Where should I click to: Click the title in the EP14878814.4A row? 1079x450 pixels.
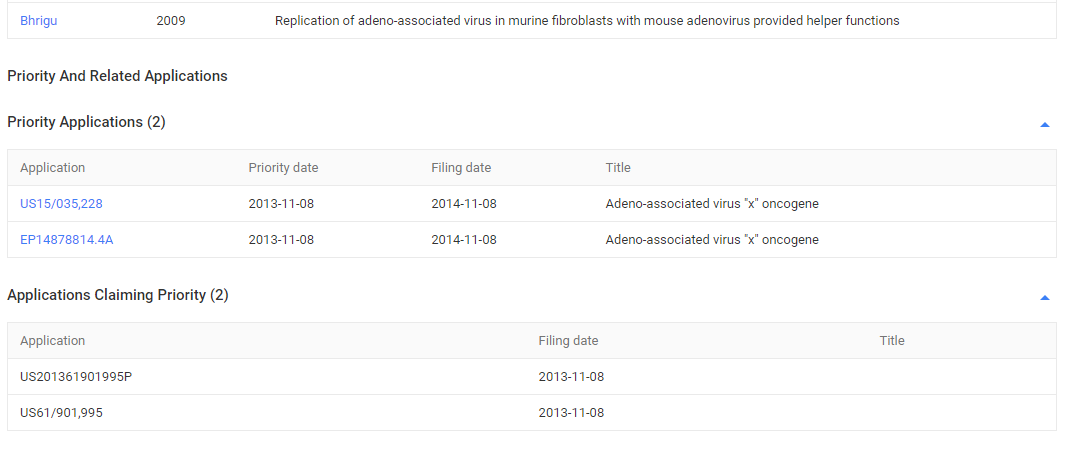point(712,240)
